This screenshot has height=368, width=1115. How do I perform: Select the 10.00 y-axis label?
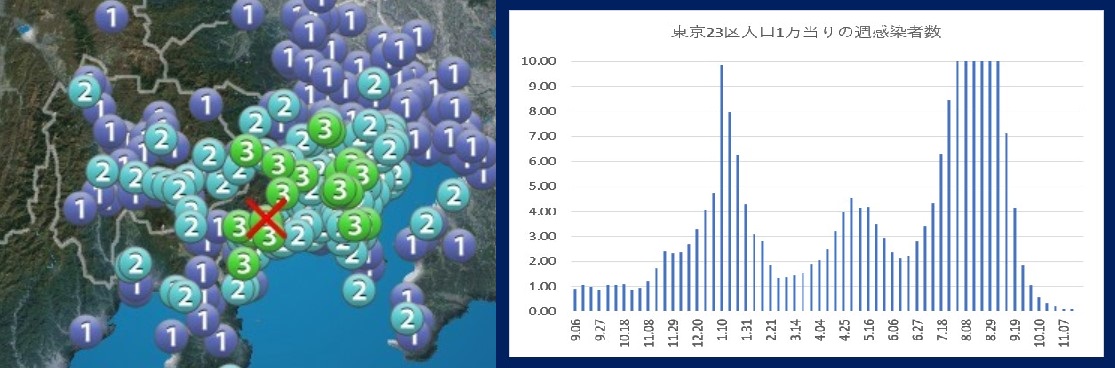tap(542, 61)
